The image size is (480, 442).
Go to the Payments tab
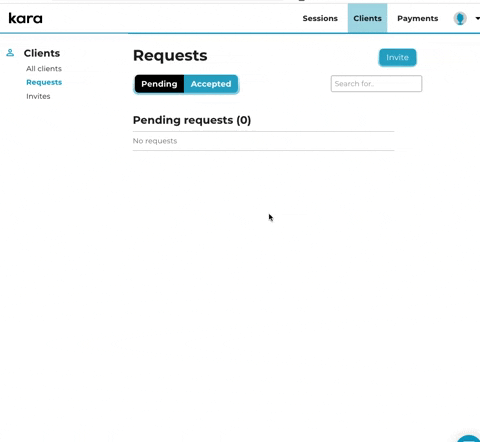point(417,18)
